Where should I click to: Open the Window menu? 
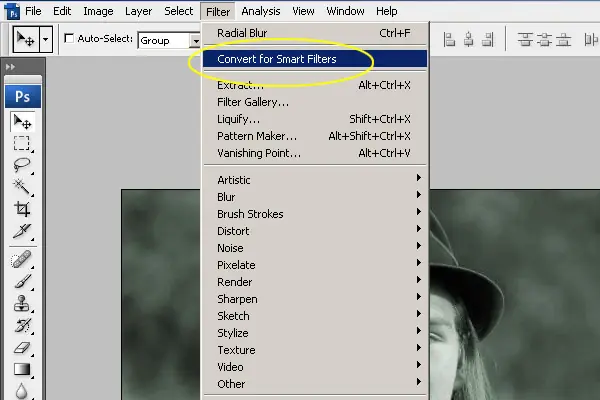tap(345, 11)
